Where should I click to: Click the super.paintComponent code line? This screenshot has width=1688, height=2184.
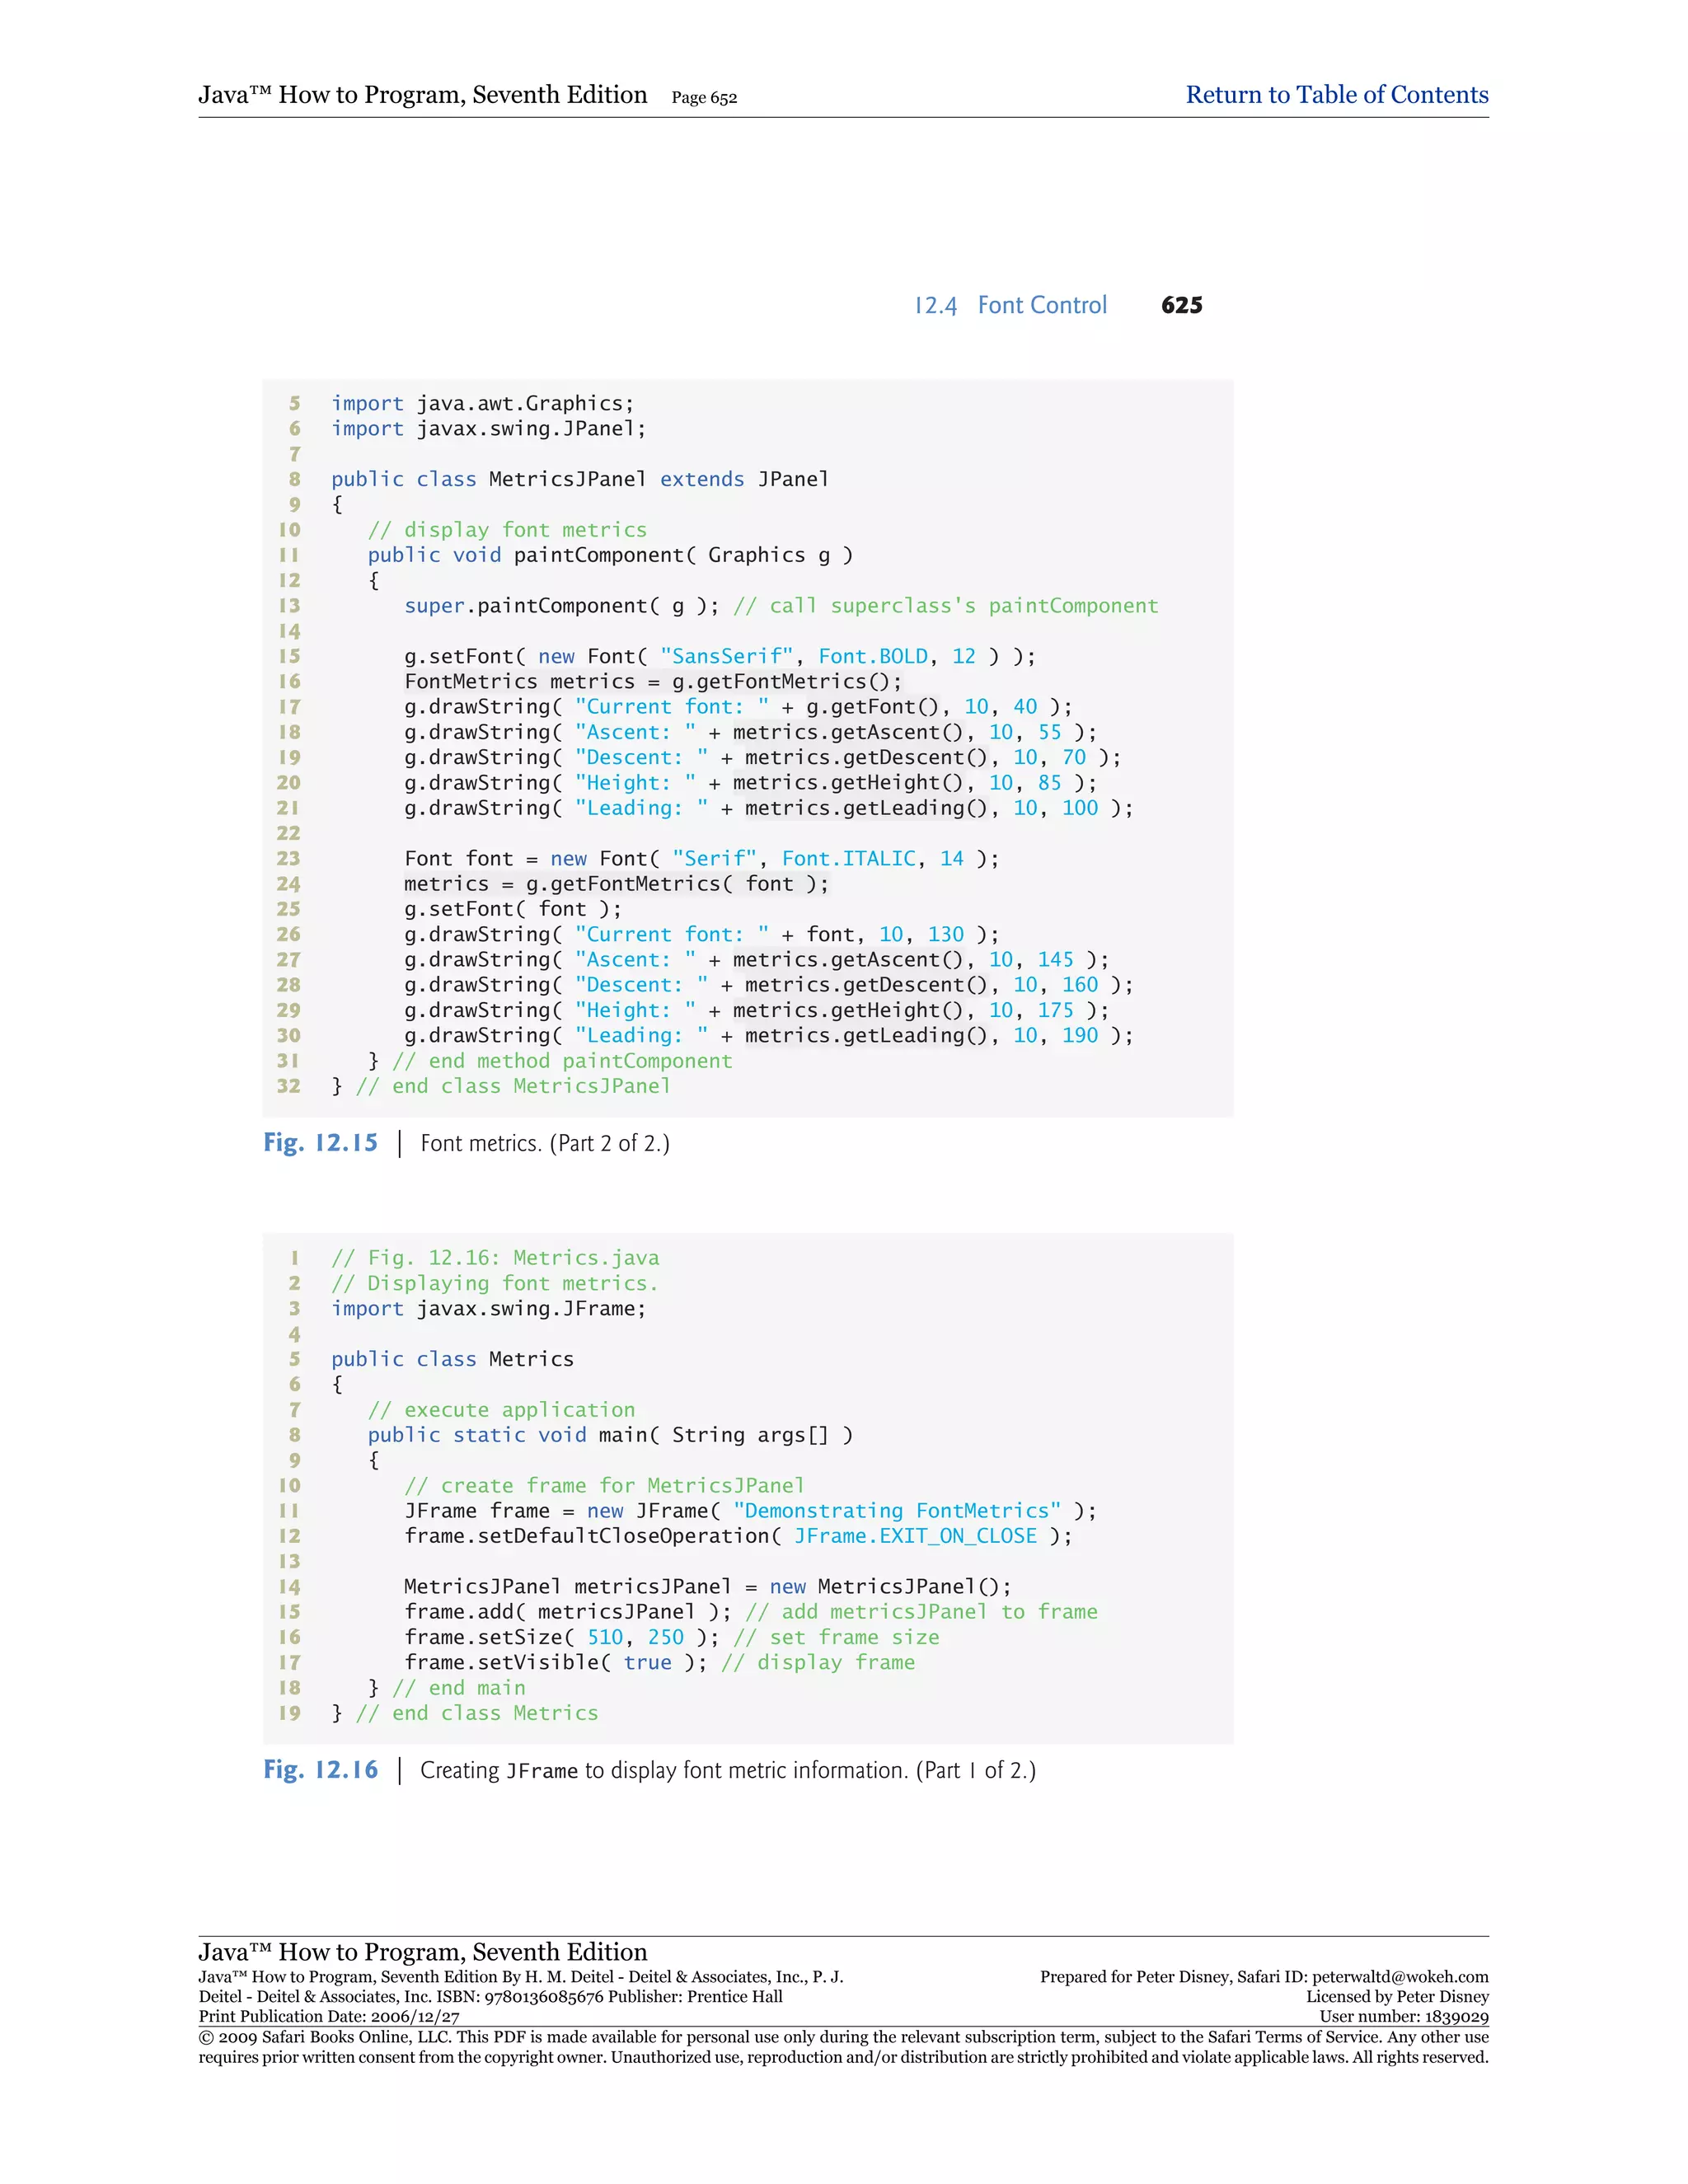point(780,606)
